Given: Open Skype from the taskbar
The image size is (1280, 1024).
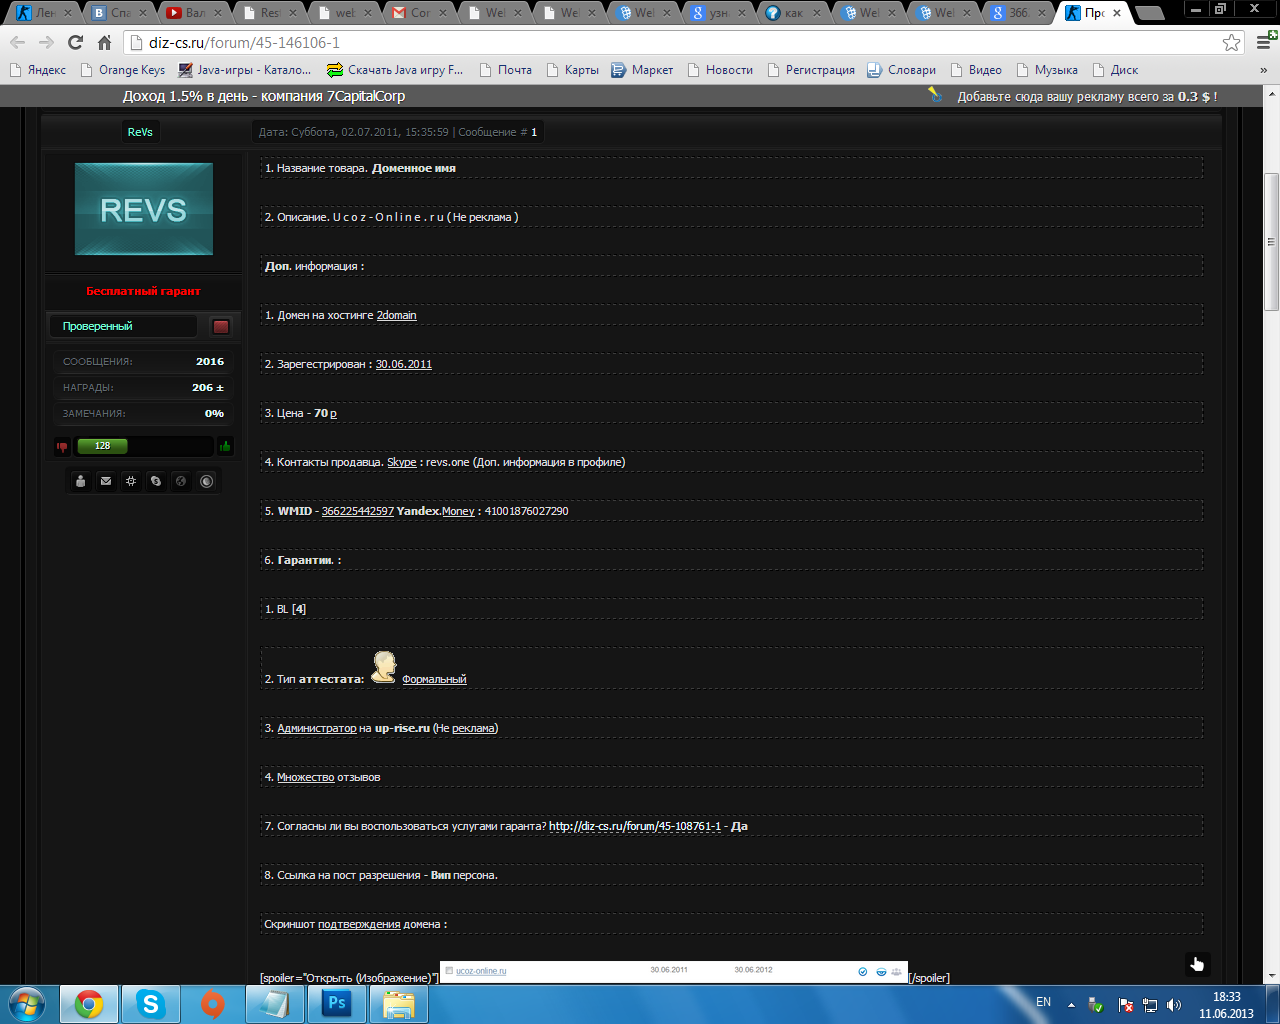Looking at the screenshot, I should [x=151, y=1004].
